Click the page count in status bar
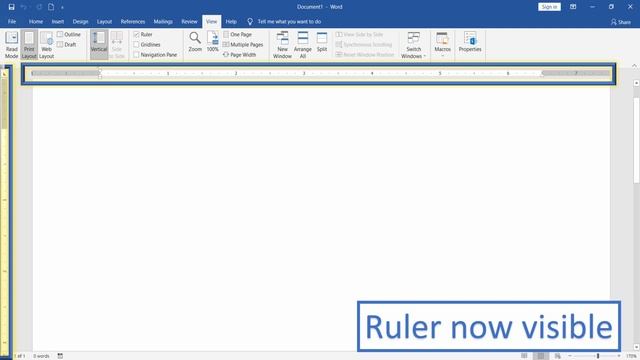 tap(19, 356)
